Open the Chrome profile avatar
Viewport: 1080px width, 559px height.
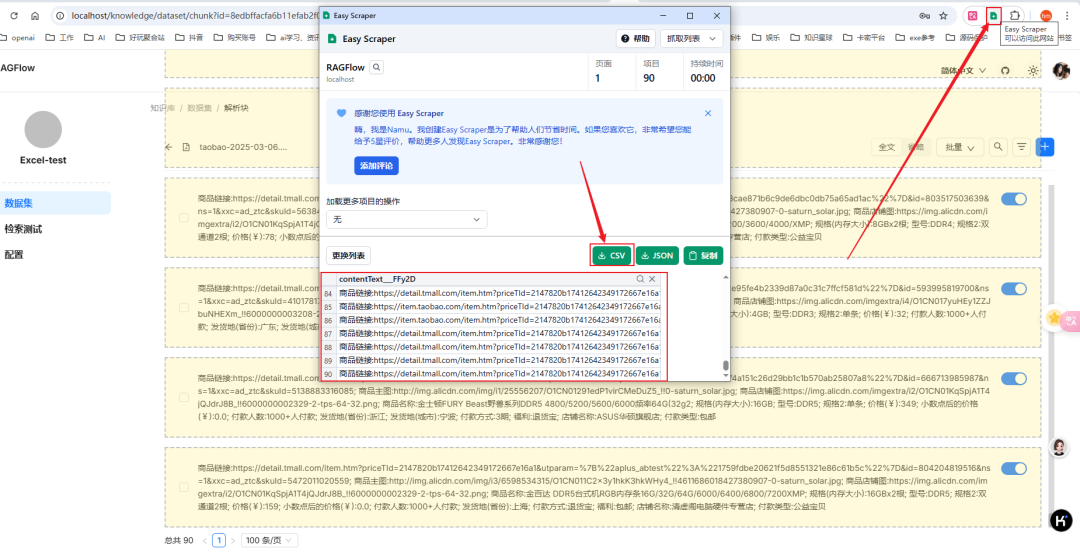(1046, 16)
